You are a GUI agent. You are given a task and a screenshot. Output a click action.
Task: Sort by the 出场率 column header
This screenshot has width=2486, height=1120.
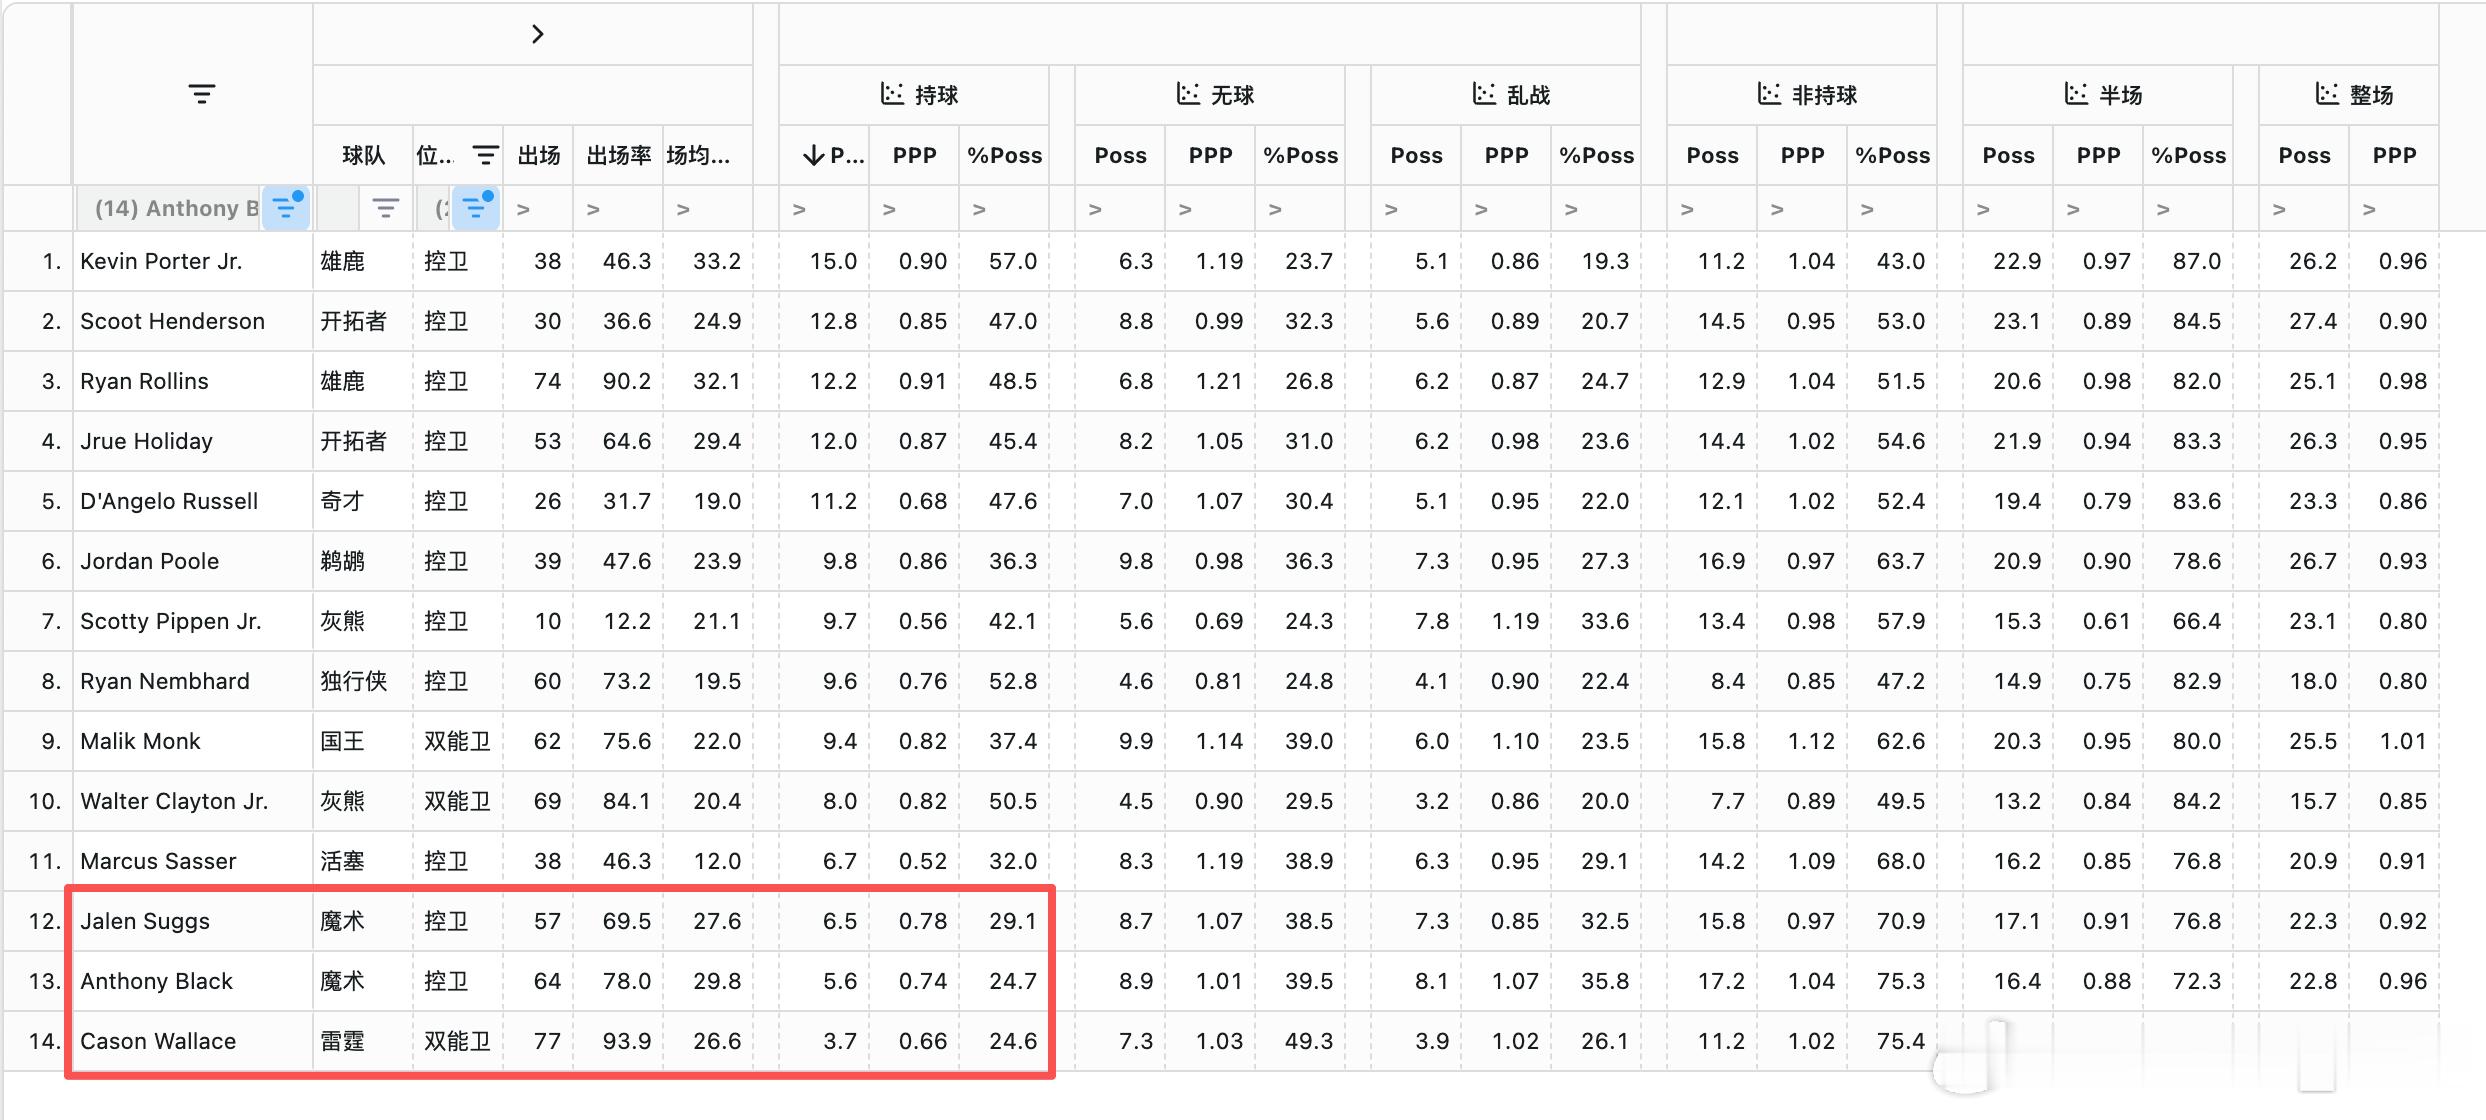(x=619, y=155)
